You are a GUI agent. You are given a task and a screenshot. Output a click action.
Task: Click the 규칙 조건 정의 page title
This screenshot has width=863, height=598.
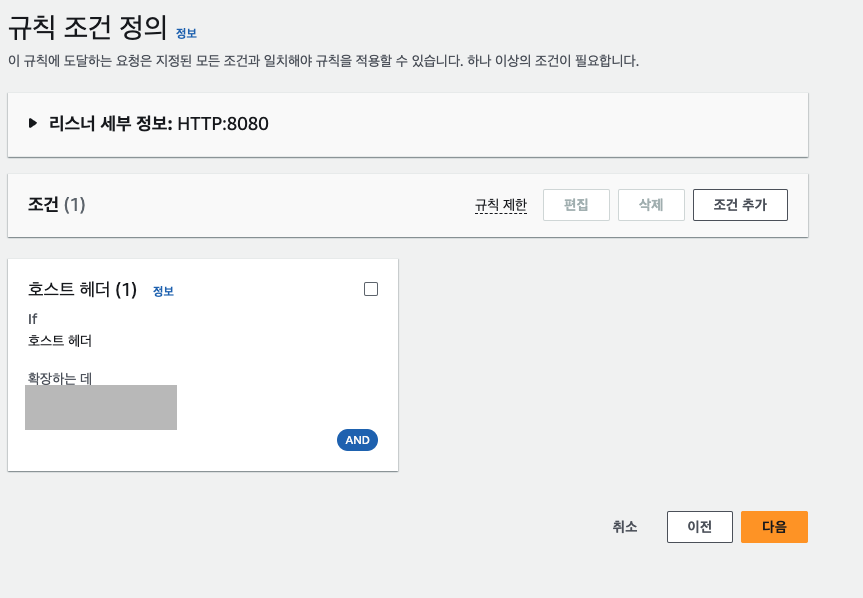point(88,28)
